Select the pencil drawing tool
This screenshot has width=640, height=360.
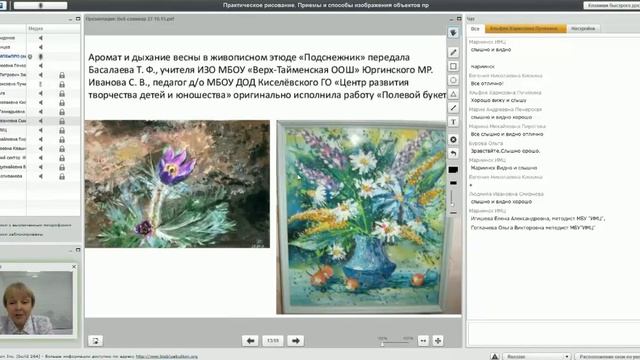tap(453, 52)
